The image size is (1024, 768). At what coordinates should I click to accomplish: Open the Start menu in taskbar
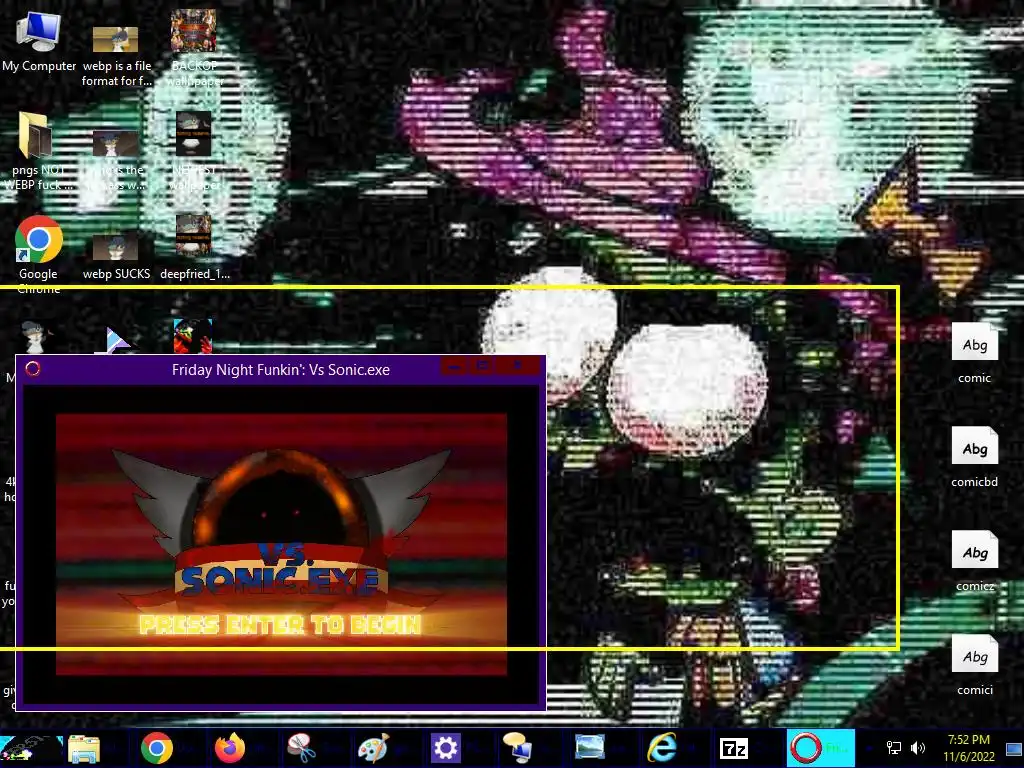click(x=30, y=748)
